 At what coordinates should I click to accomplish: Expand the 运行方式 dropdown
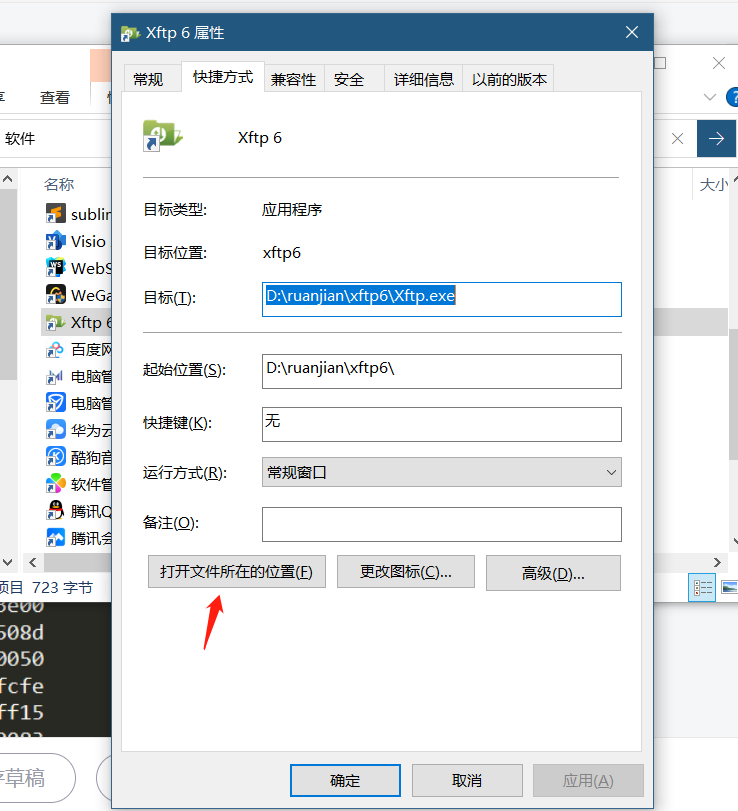point(442,472)
